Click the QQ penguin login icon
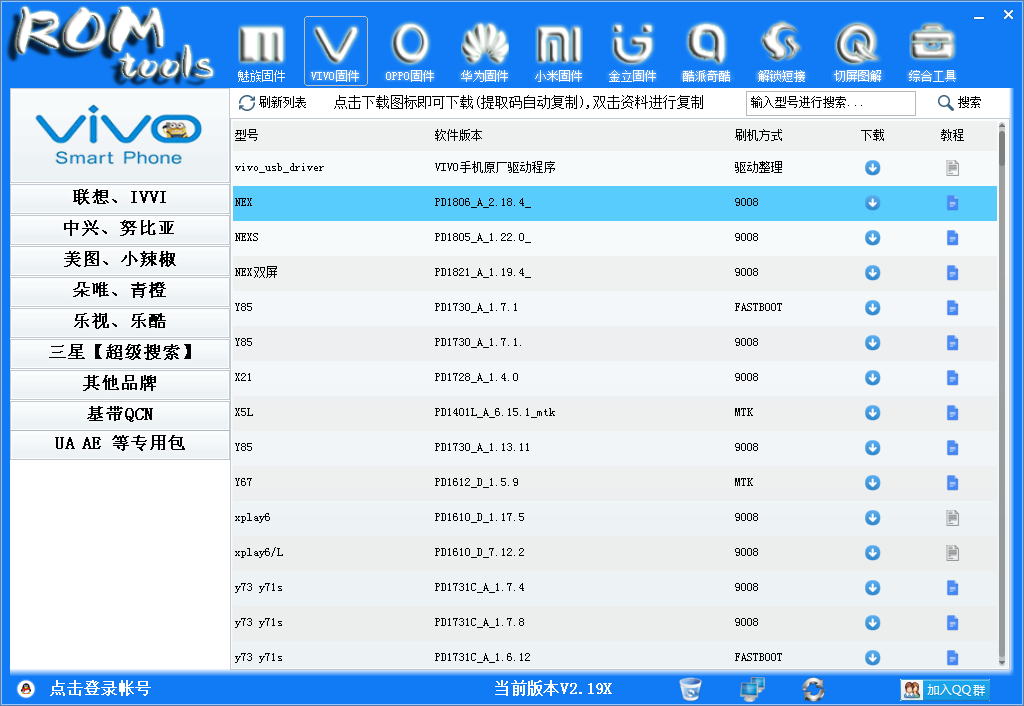 [x=26, y=688]
